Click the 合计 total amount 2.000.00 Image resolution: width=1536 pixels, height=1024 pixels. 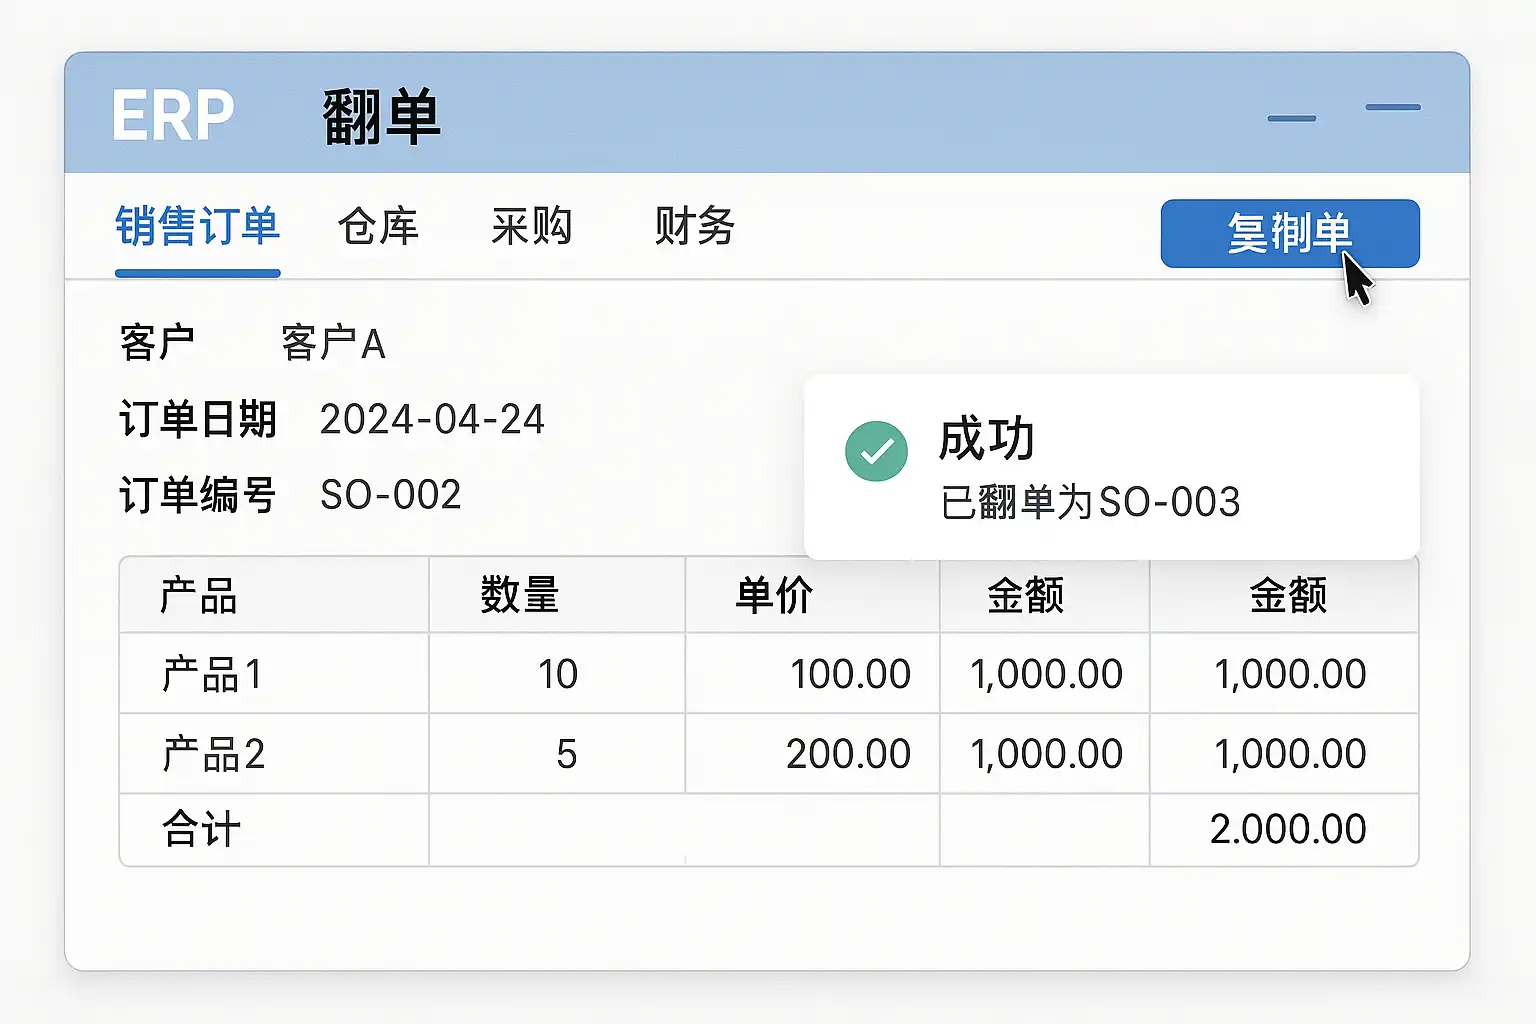coord(1287,829)
